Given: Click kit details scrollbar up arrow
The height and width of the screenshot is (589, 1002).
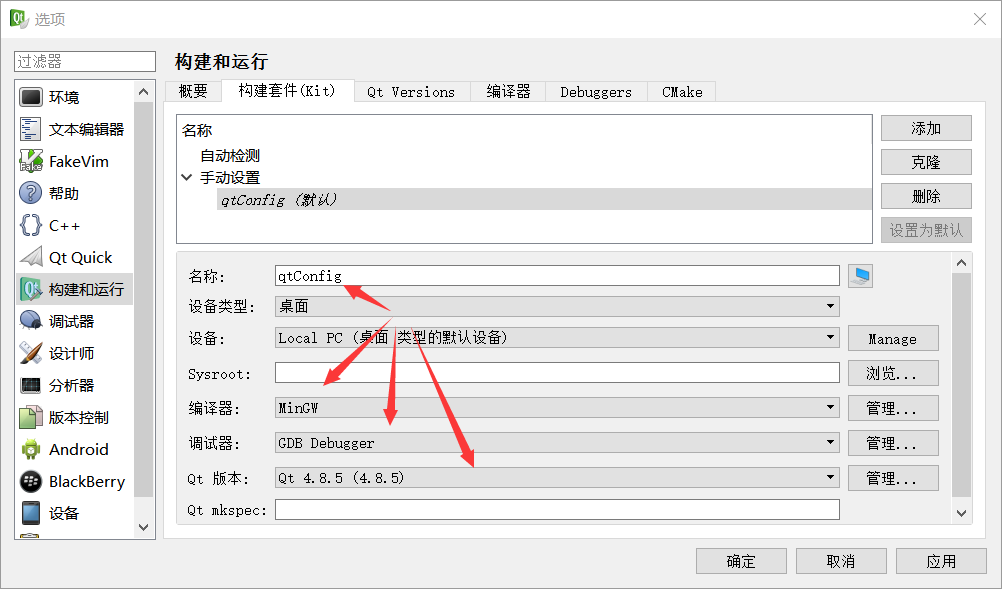Looking at the screenshot, I should pos(962,263).
